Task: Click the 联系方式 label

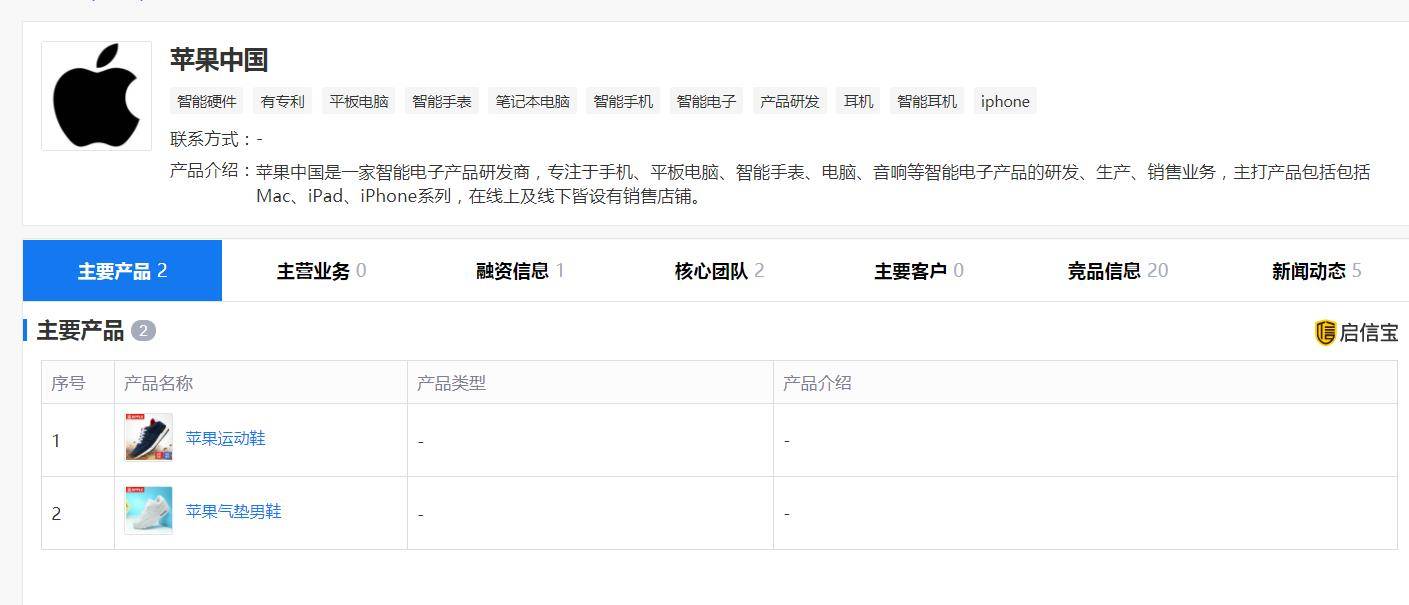Action: coord(212,139)
